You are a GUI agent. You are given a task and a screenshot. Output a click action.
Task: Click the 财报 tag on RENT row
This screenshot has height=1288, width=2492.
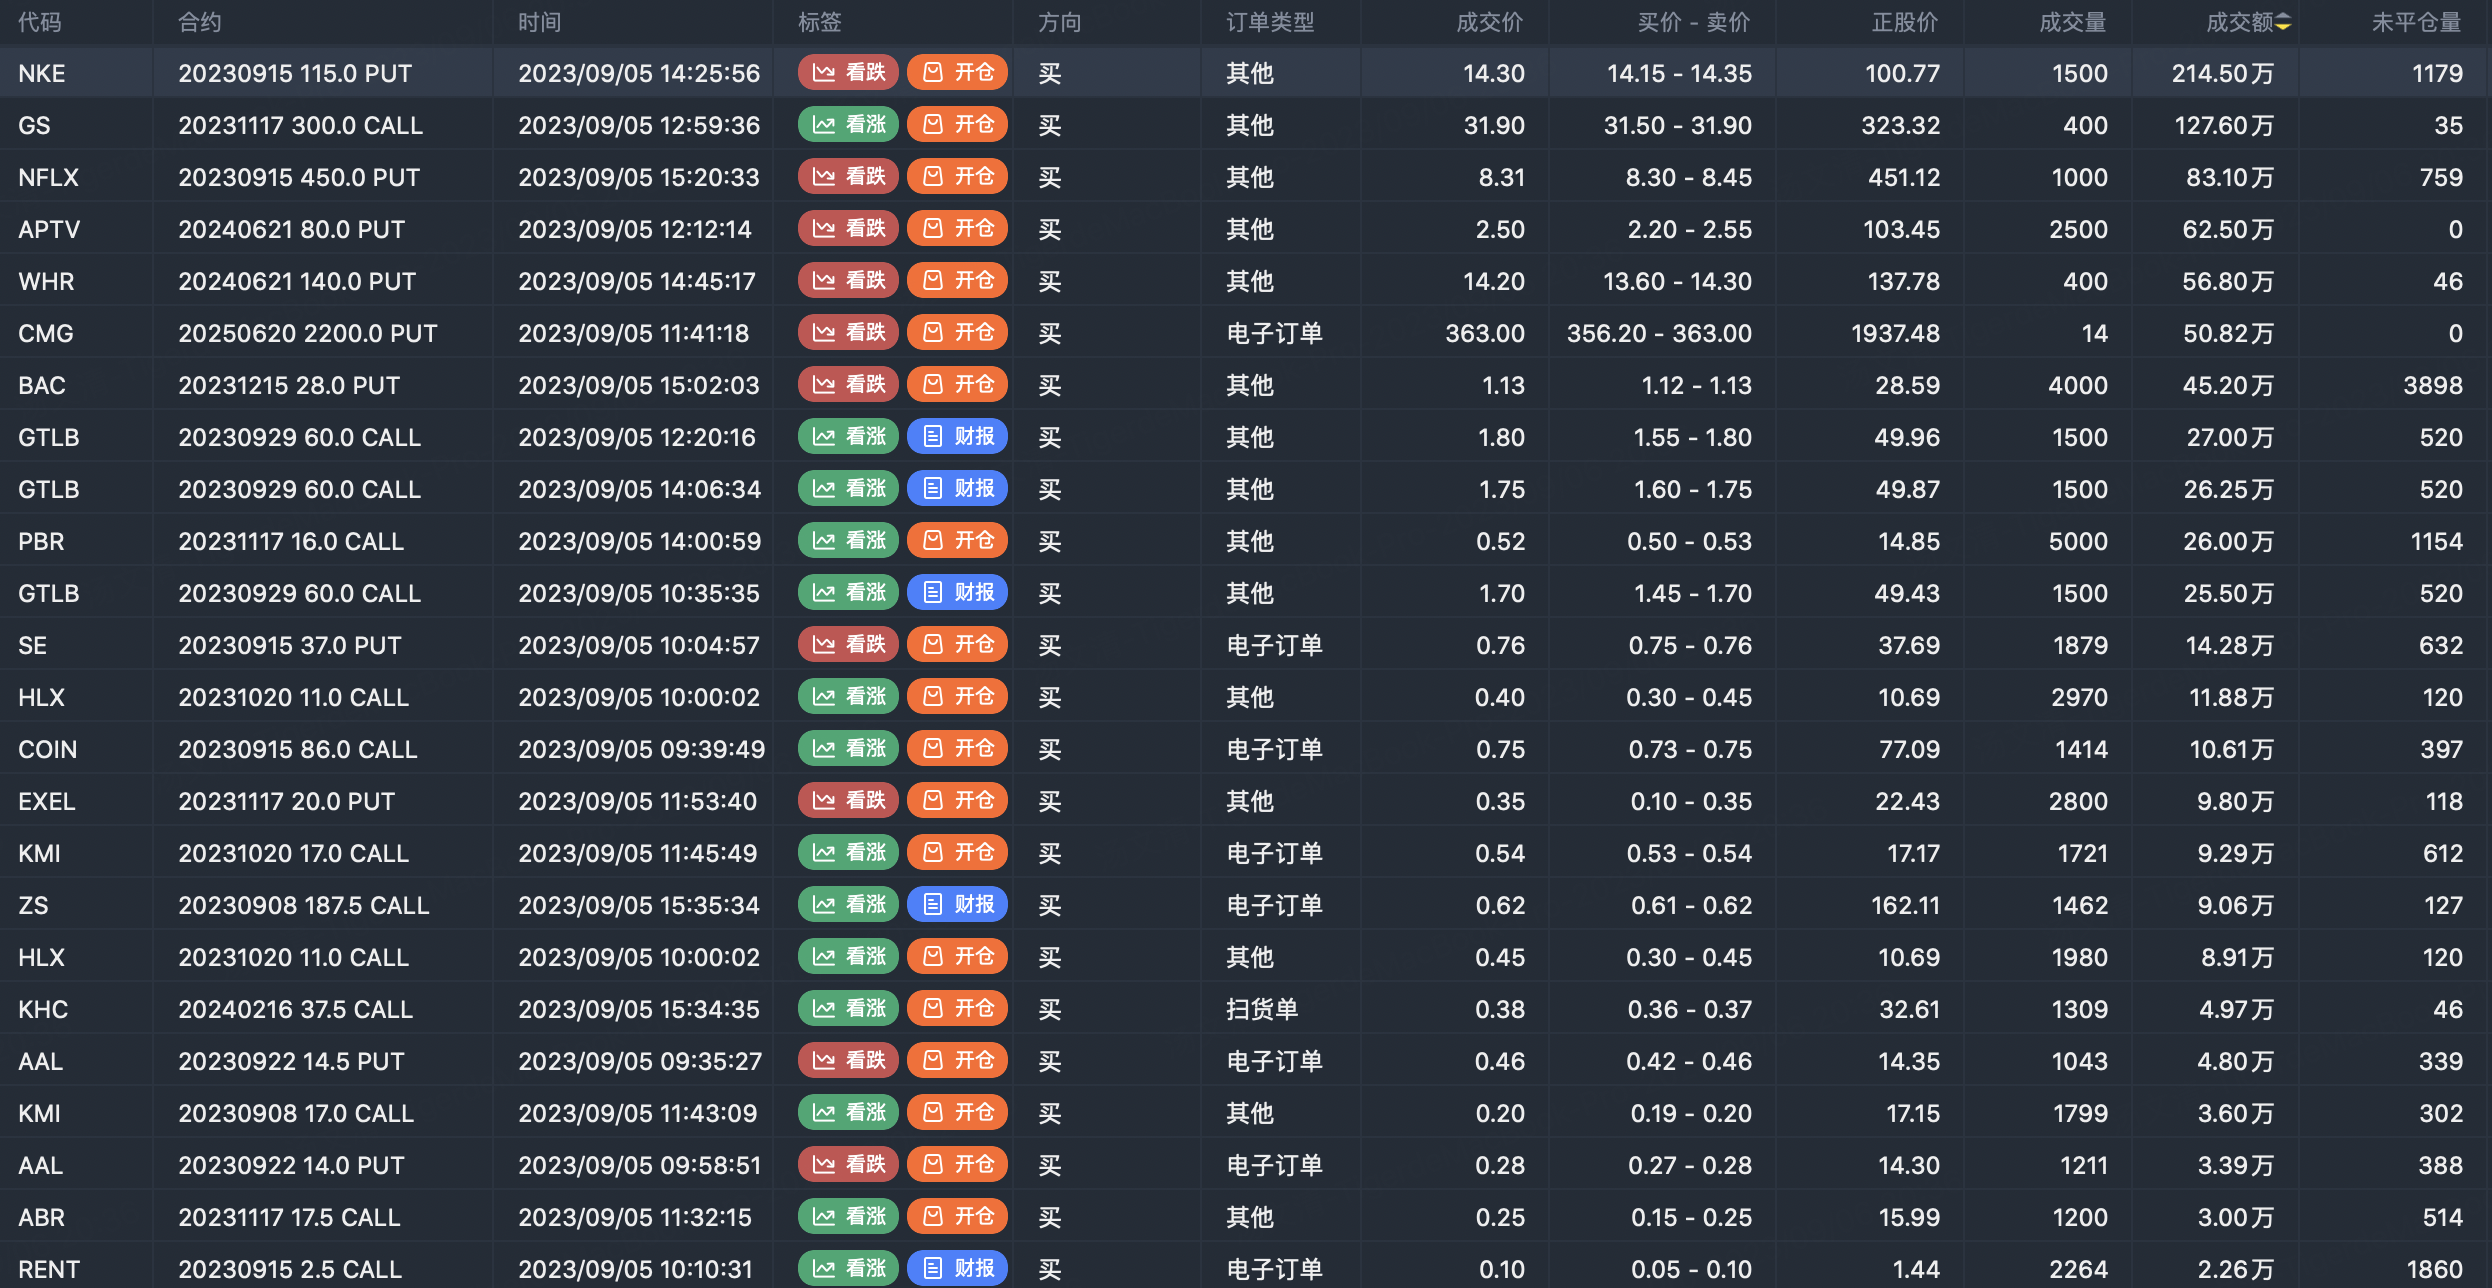[957, 1269]
